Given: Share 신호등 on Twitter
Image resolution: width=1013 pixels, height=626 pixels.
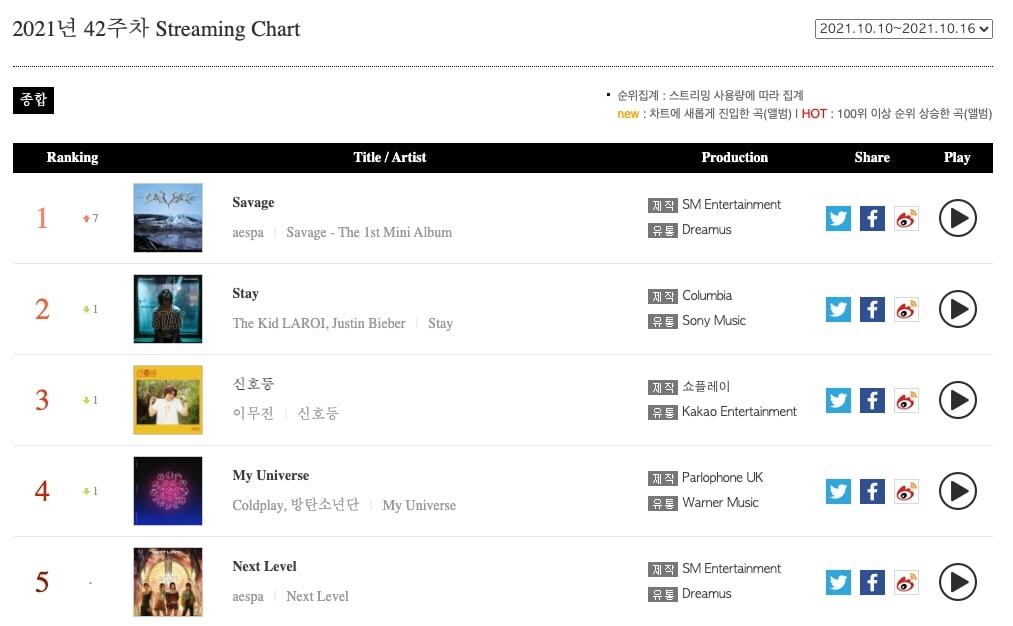Looking at the screenshot, I should pyautogui.click(x=838, y=400).
